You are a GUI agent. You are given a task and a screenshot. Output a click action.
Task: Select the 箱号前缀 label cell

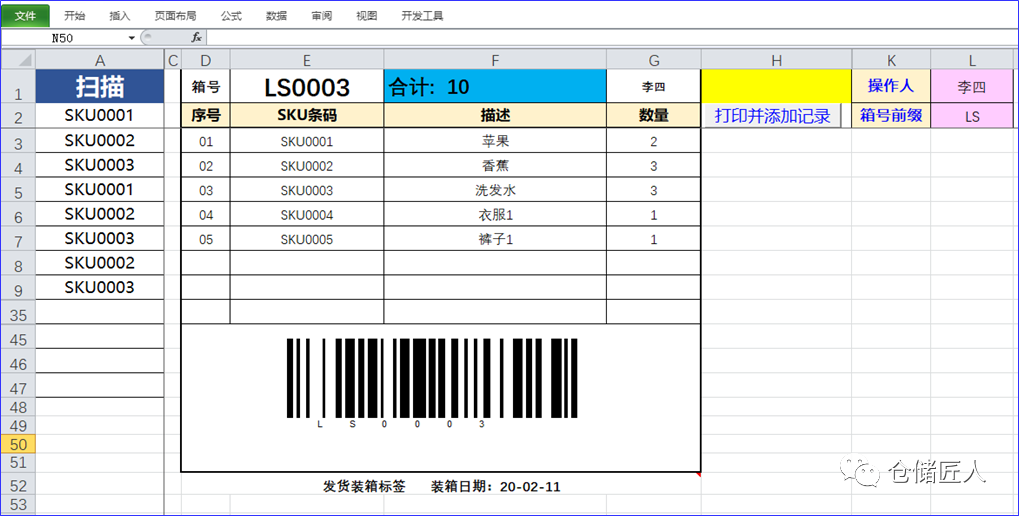(x=891, y=116)
